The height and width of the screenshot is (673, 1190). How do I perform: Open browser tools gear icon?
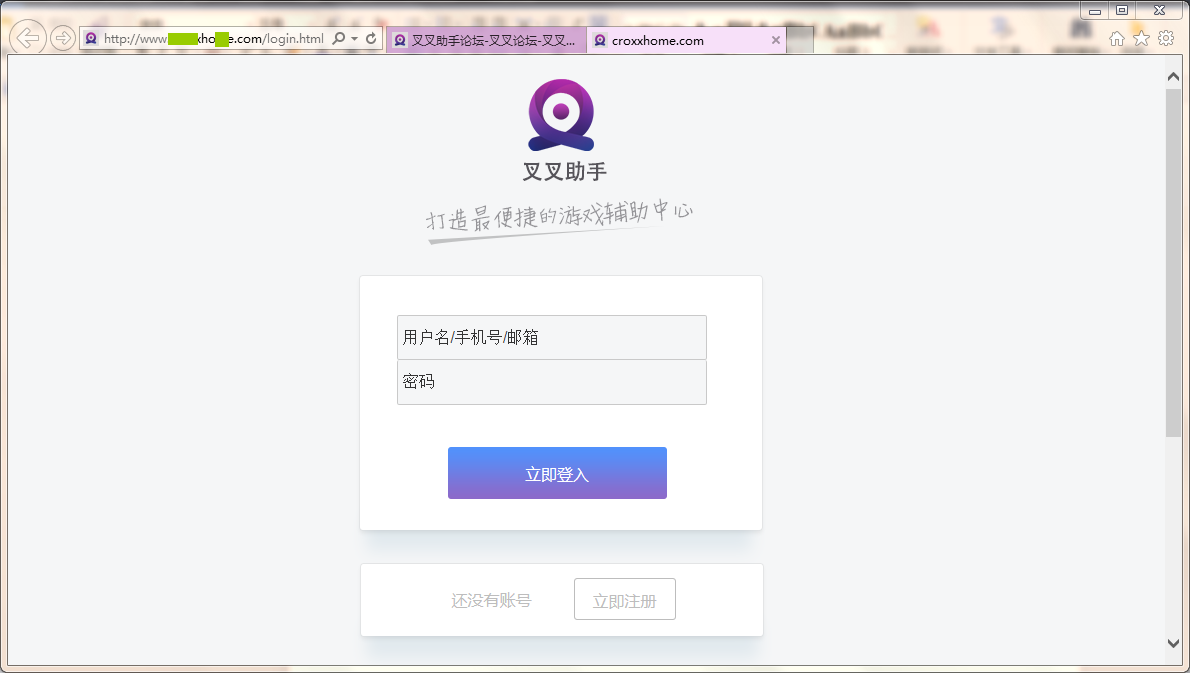coord(1166,38)
